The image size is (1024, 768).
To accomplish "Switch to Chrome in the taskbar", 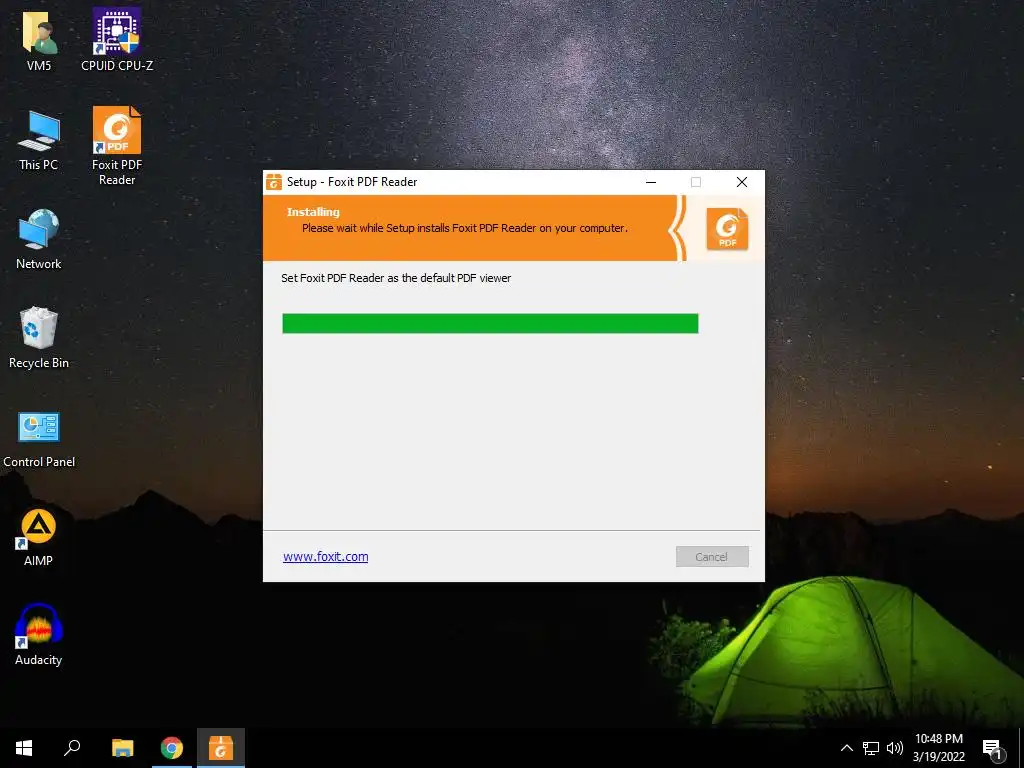I will pyautogui.click(x=172, y=748).
